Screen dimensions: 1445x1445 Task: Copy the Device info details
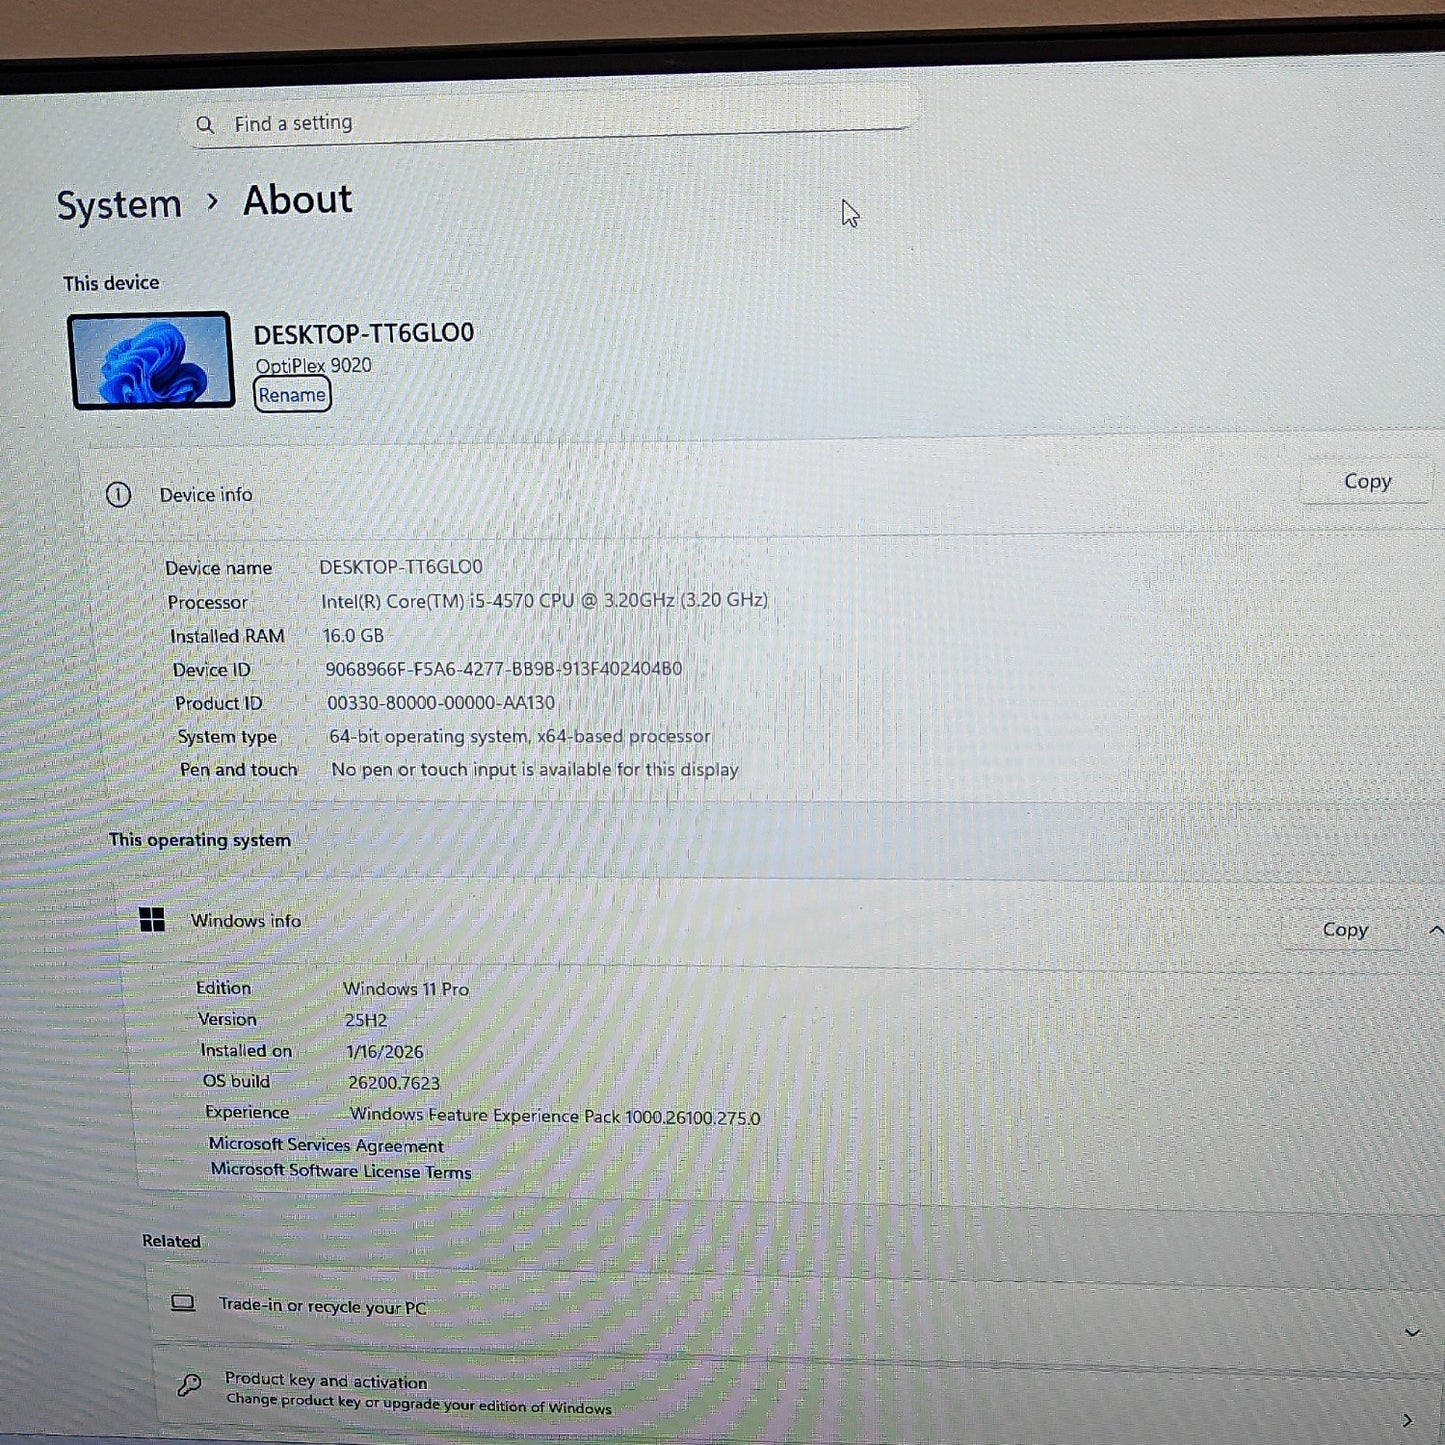[x=1366, y=482]
